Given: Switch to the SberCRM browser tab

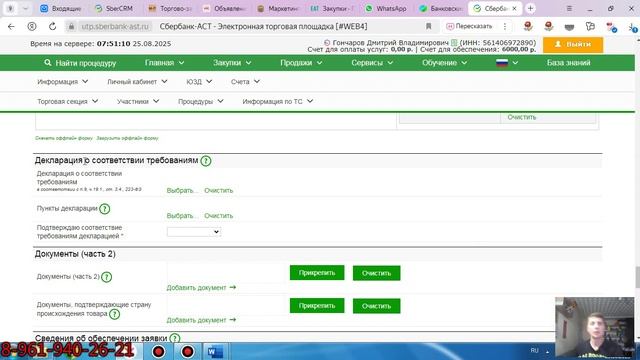Looking at the screenshot, I should click(x=113, y=8).
